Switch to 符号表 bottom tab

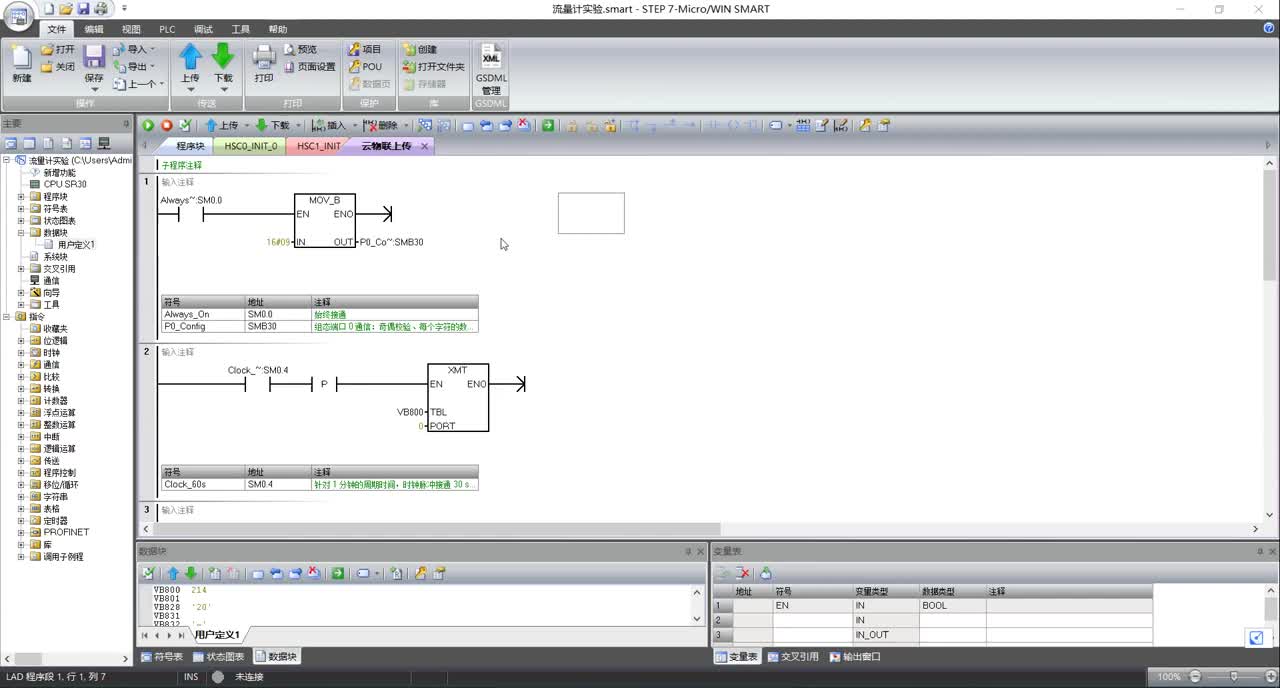pos(162,657)
